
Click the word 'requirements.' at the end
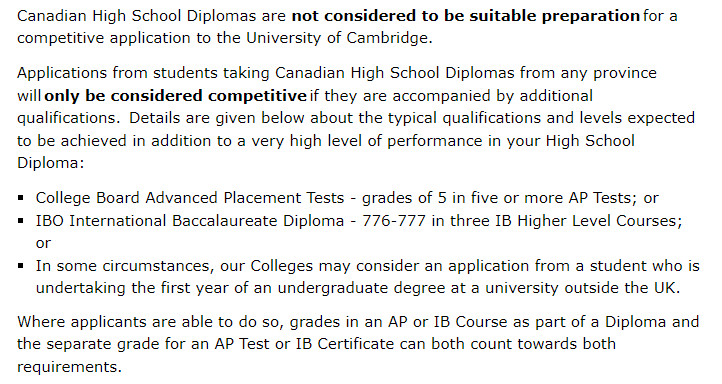pyautogui.click(x=70, y=367)
